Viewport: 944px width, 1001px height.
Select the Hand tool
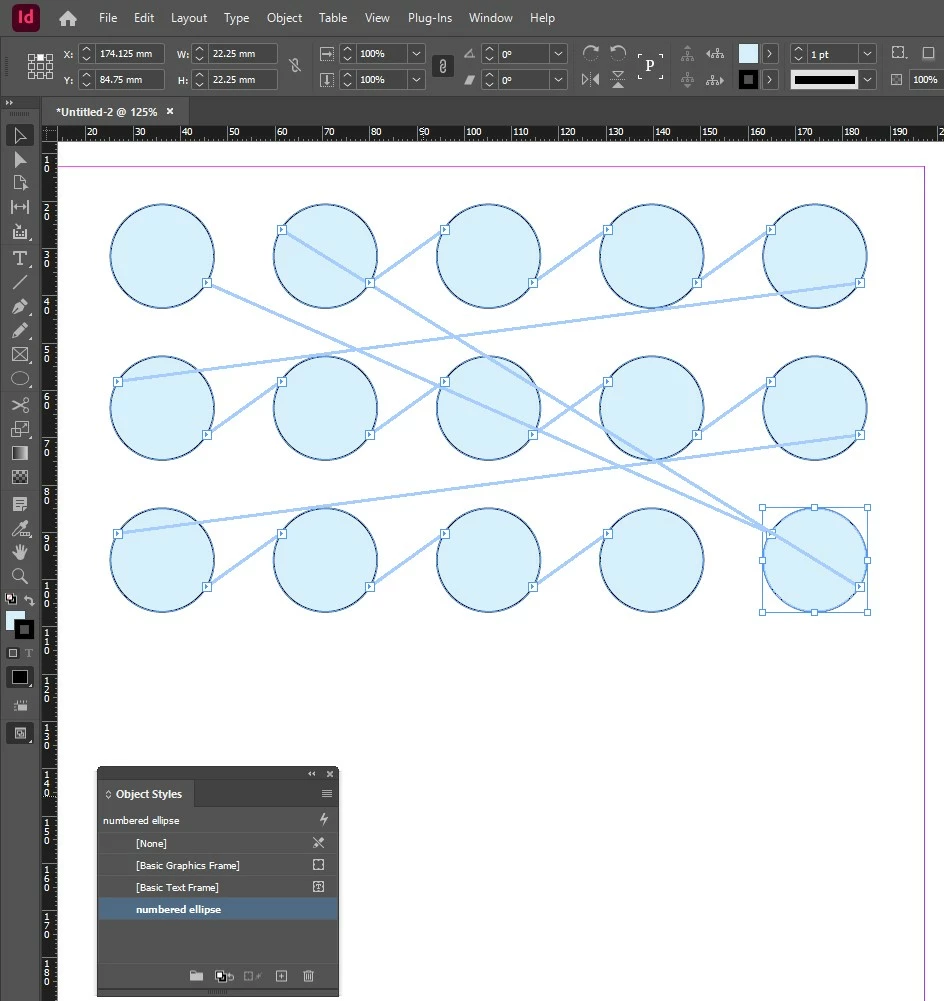[20, 552]
